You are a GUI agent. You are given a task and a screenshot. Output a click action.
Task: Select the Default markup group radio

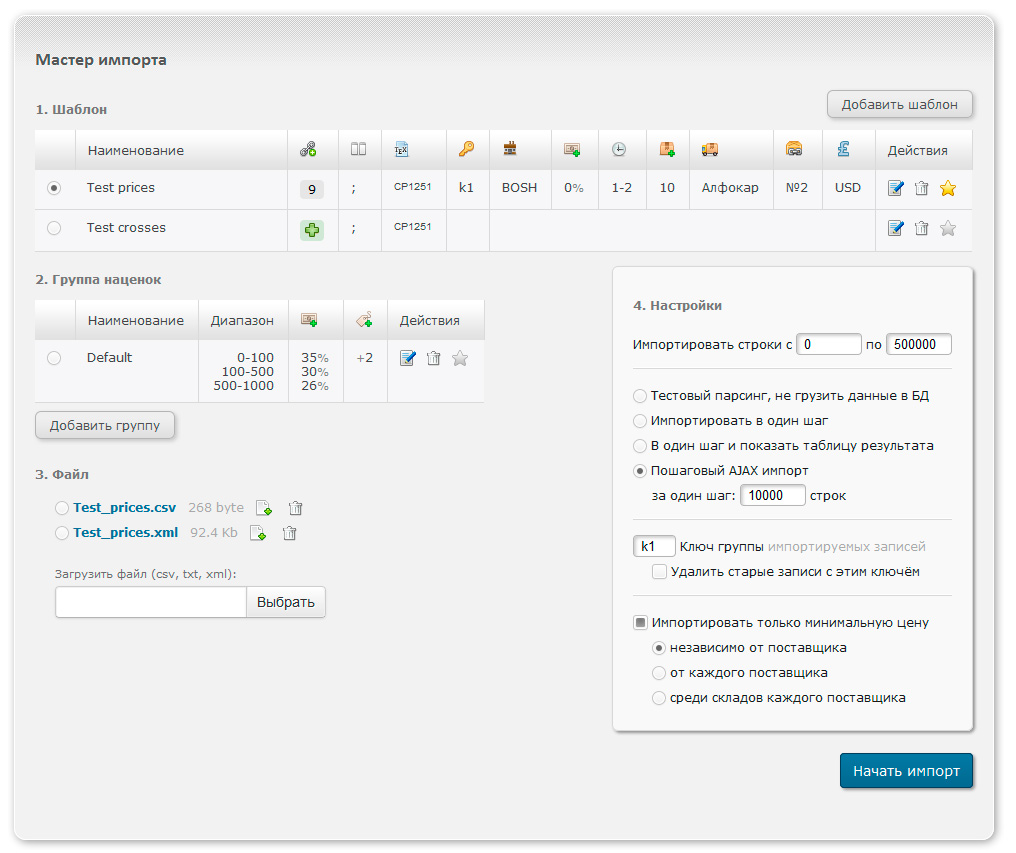tap(54, 358)
